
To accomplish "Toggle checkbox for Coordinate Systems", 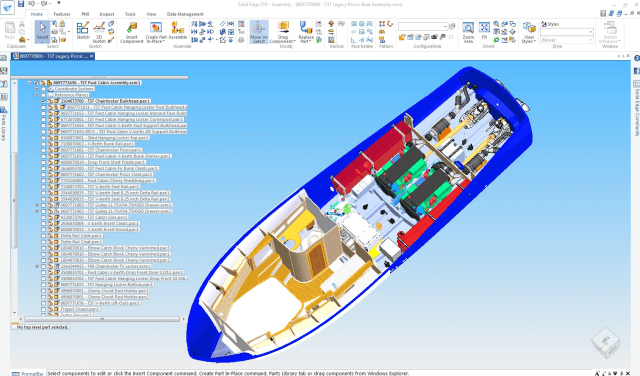I will pyautogui.click(x=44, y=89).
